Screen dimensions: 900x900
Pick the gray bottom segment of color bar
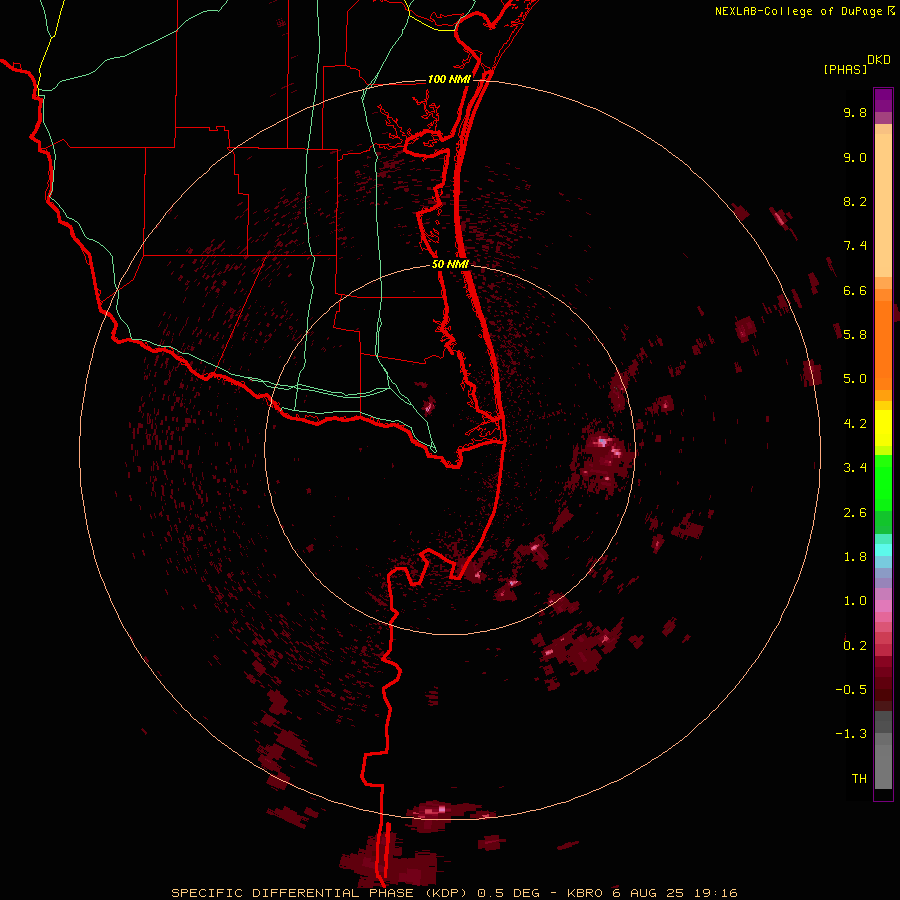(x=883, y=760)
